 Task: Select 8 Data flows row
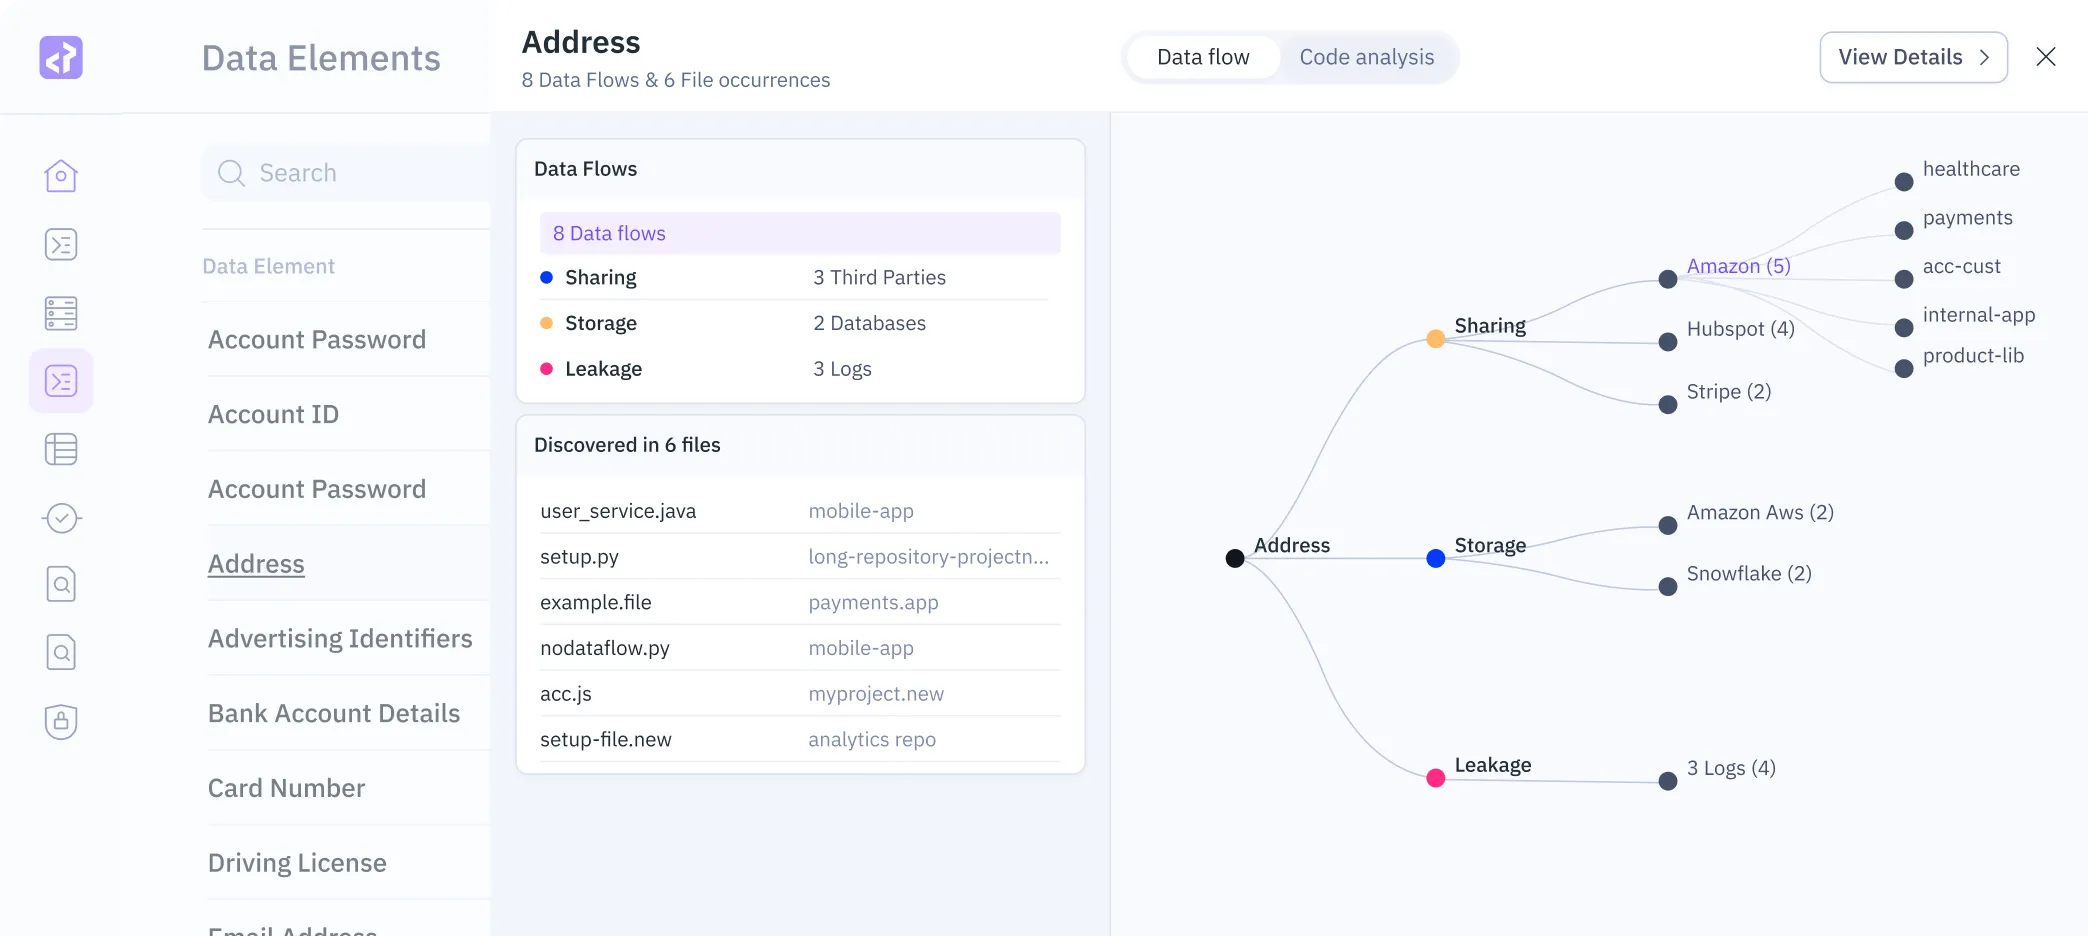(800, 233)
